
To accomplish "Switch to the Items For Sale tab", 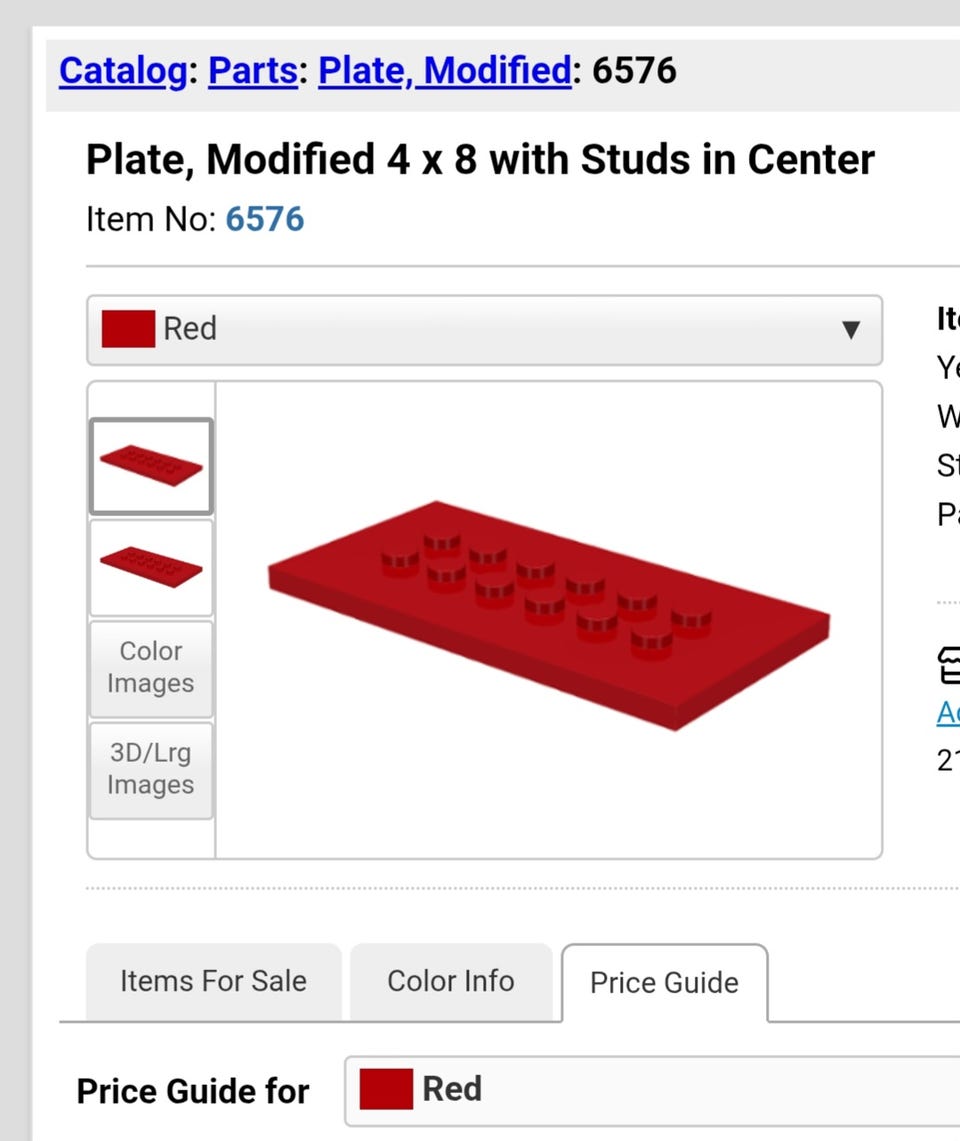I will (213, 981).
